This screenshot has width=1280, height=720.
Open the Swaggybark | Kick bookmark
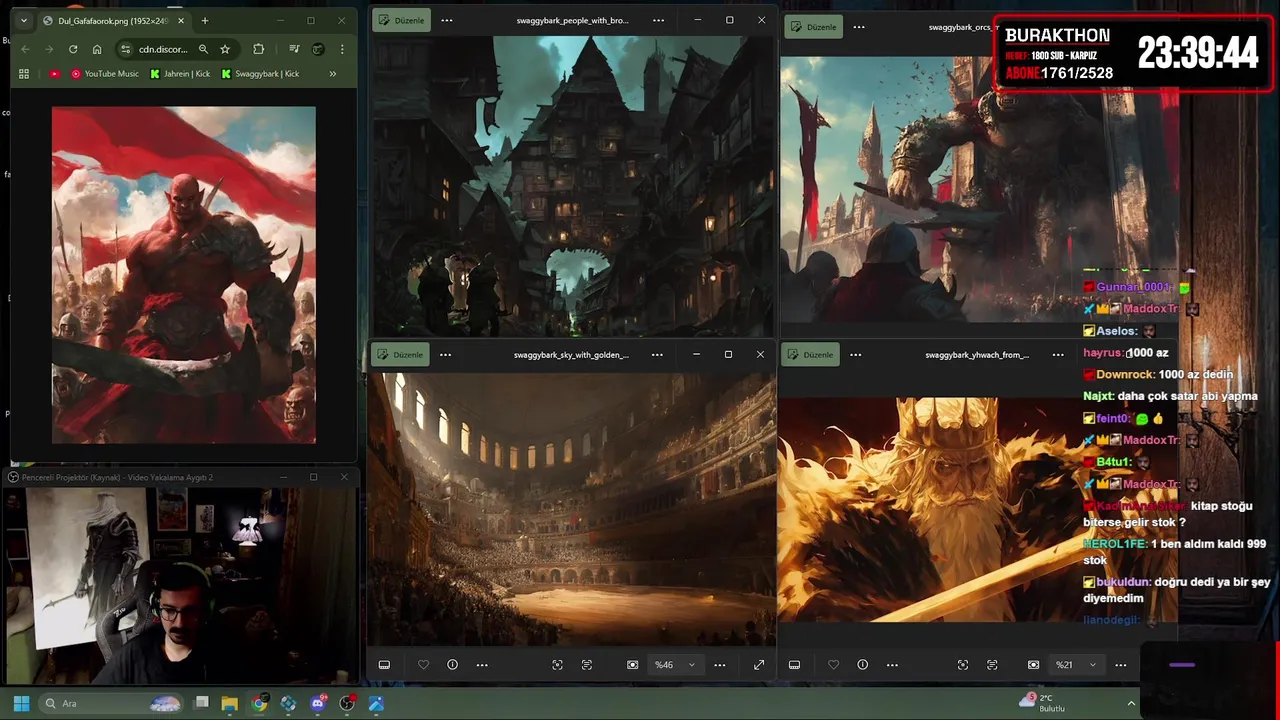pos(260,73)
